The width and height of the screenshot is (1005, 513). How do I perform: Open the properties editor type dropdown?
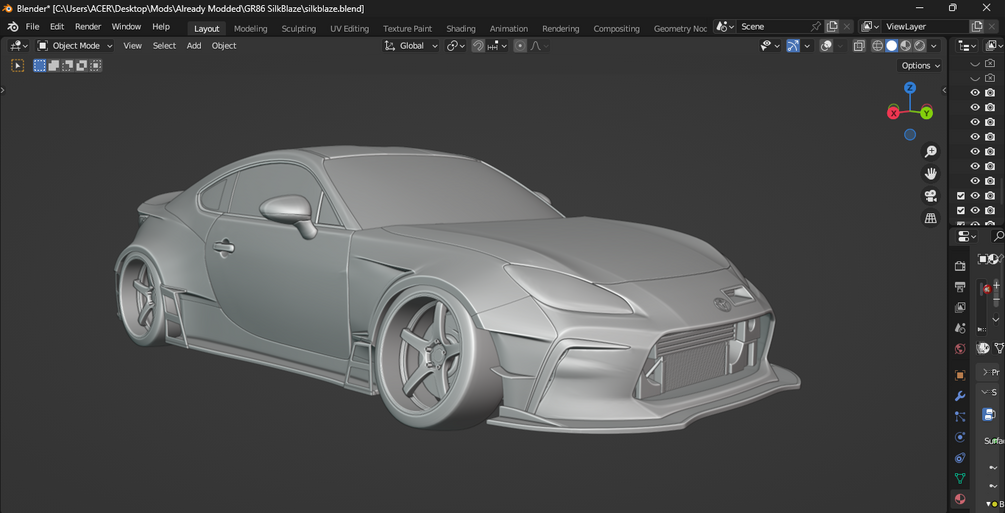pos(967,237)
